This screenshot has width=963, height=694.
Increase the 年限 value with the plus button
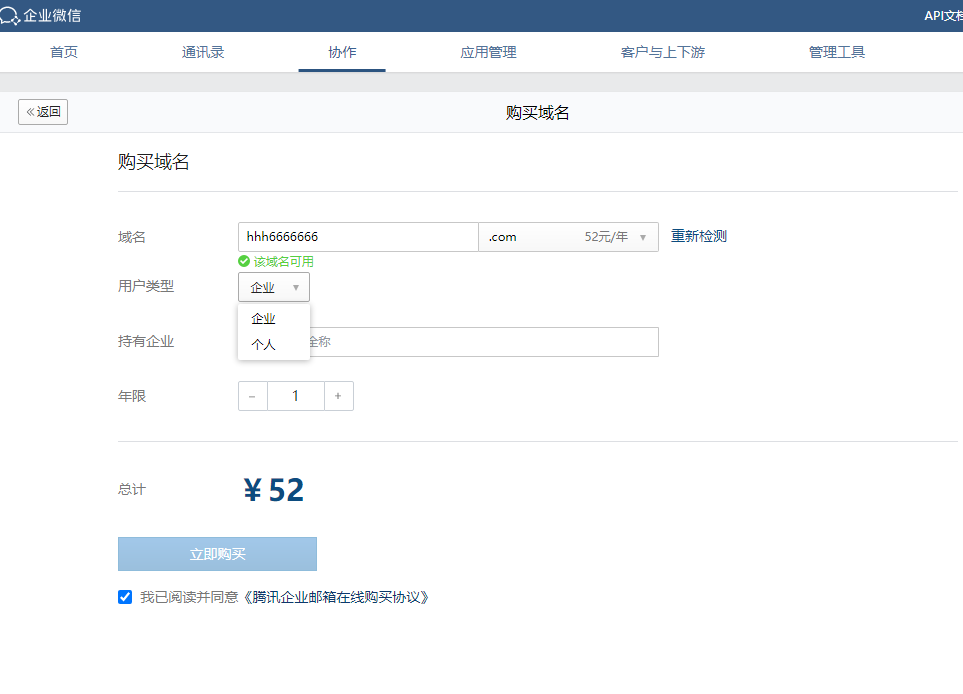(338, 396)
